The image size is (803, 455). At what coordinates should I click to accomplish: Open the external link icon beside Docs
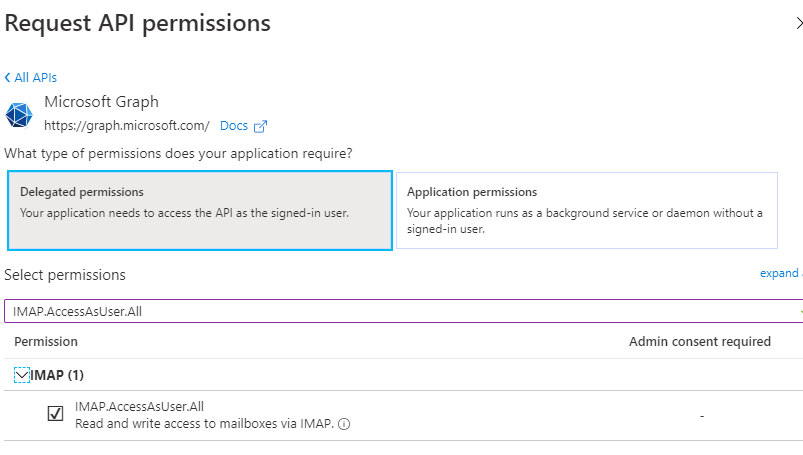[260, 126]
